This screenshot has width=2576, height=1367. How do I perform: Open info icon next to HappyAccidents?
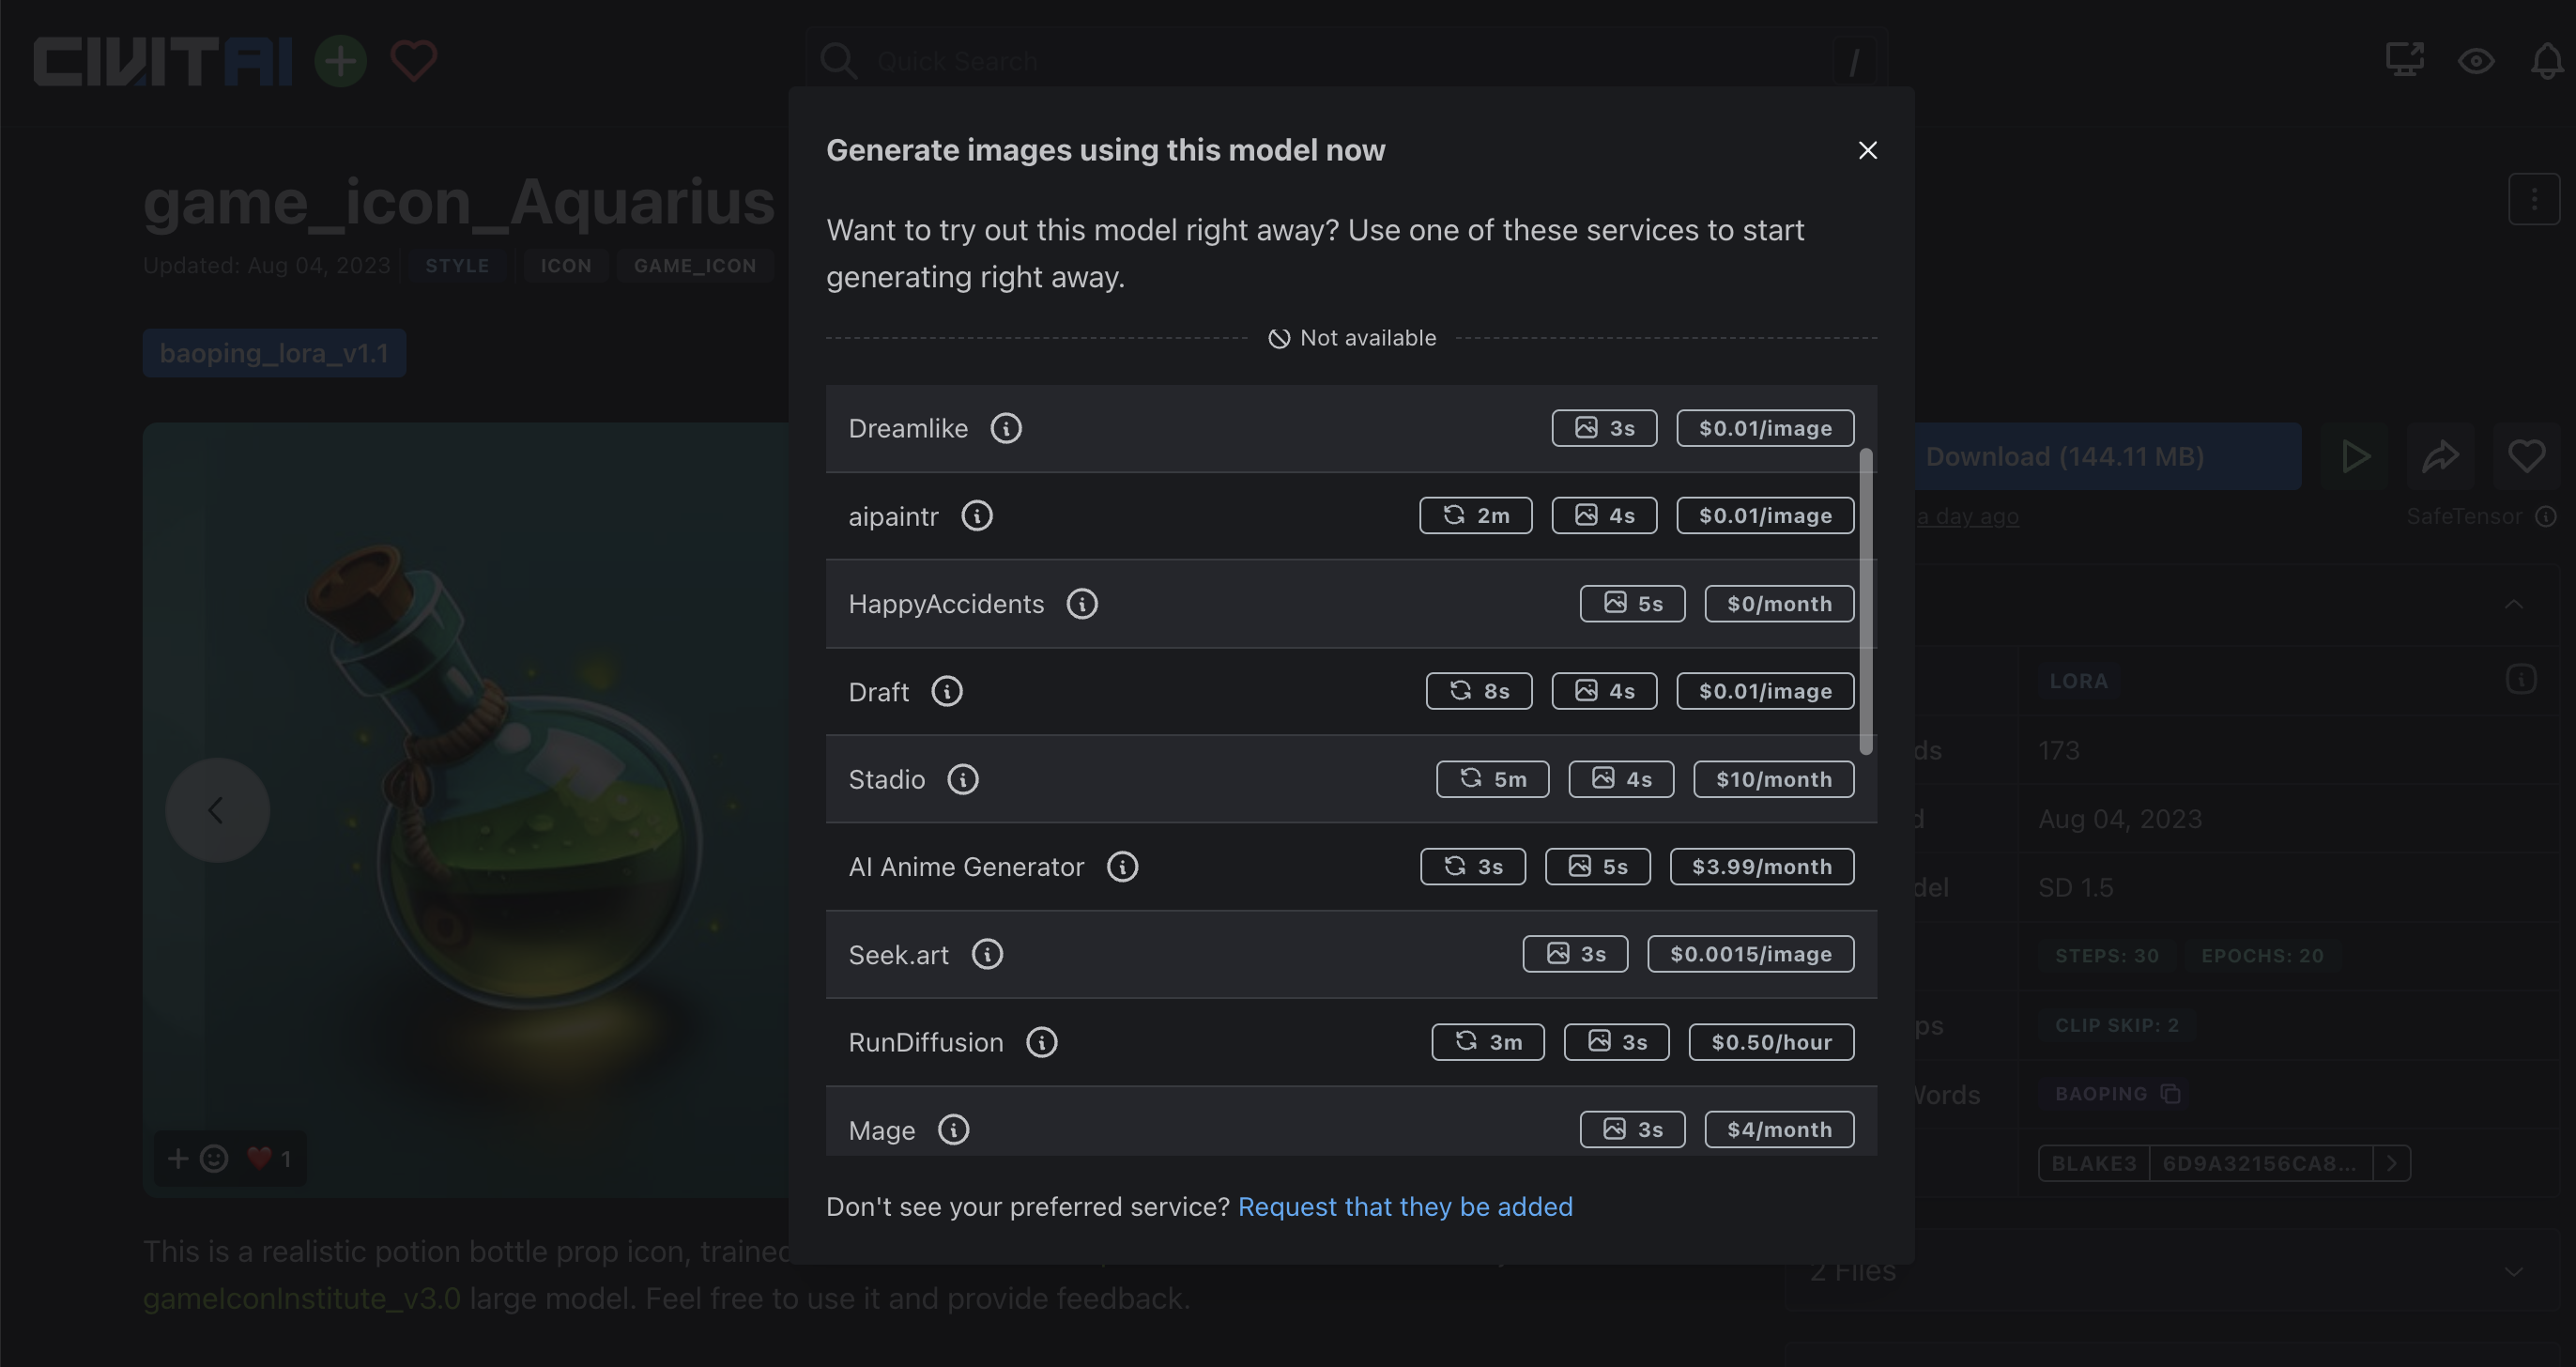tap(1082, 604)
